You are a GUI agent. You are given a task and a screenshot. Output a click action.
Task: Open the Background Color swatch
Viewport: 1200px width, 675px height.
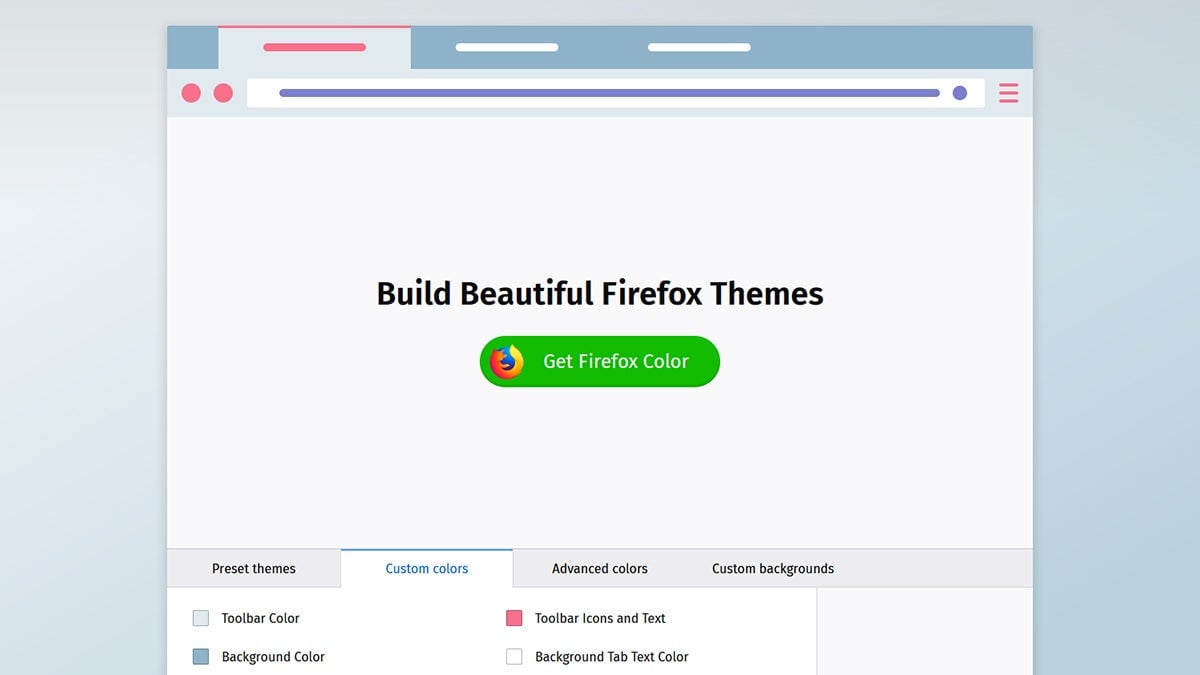pyautogui.click(x=200, y=657)
